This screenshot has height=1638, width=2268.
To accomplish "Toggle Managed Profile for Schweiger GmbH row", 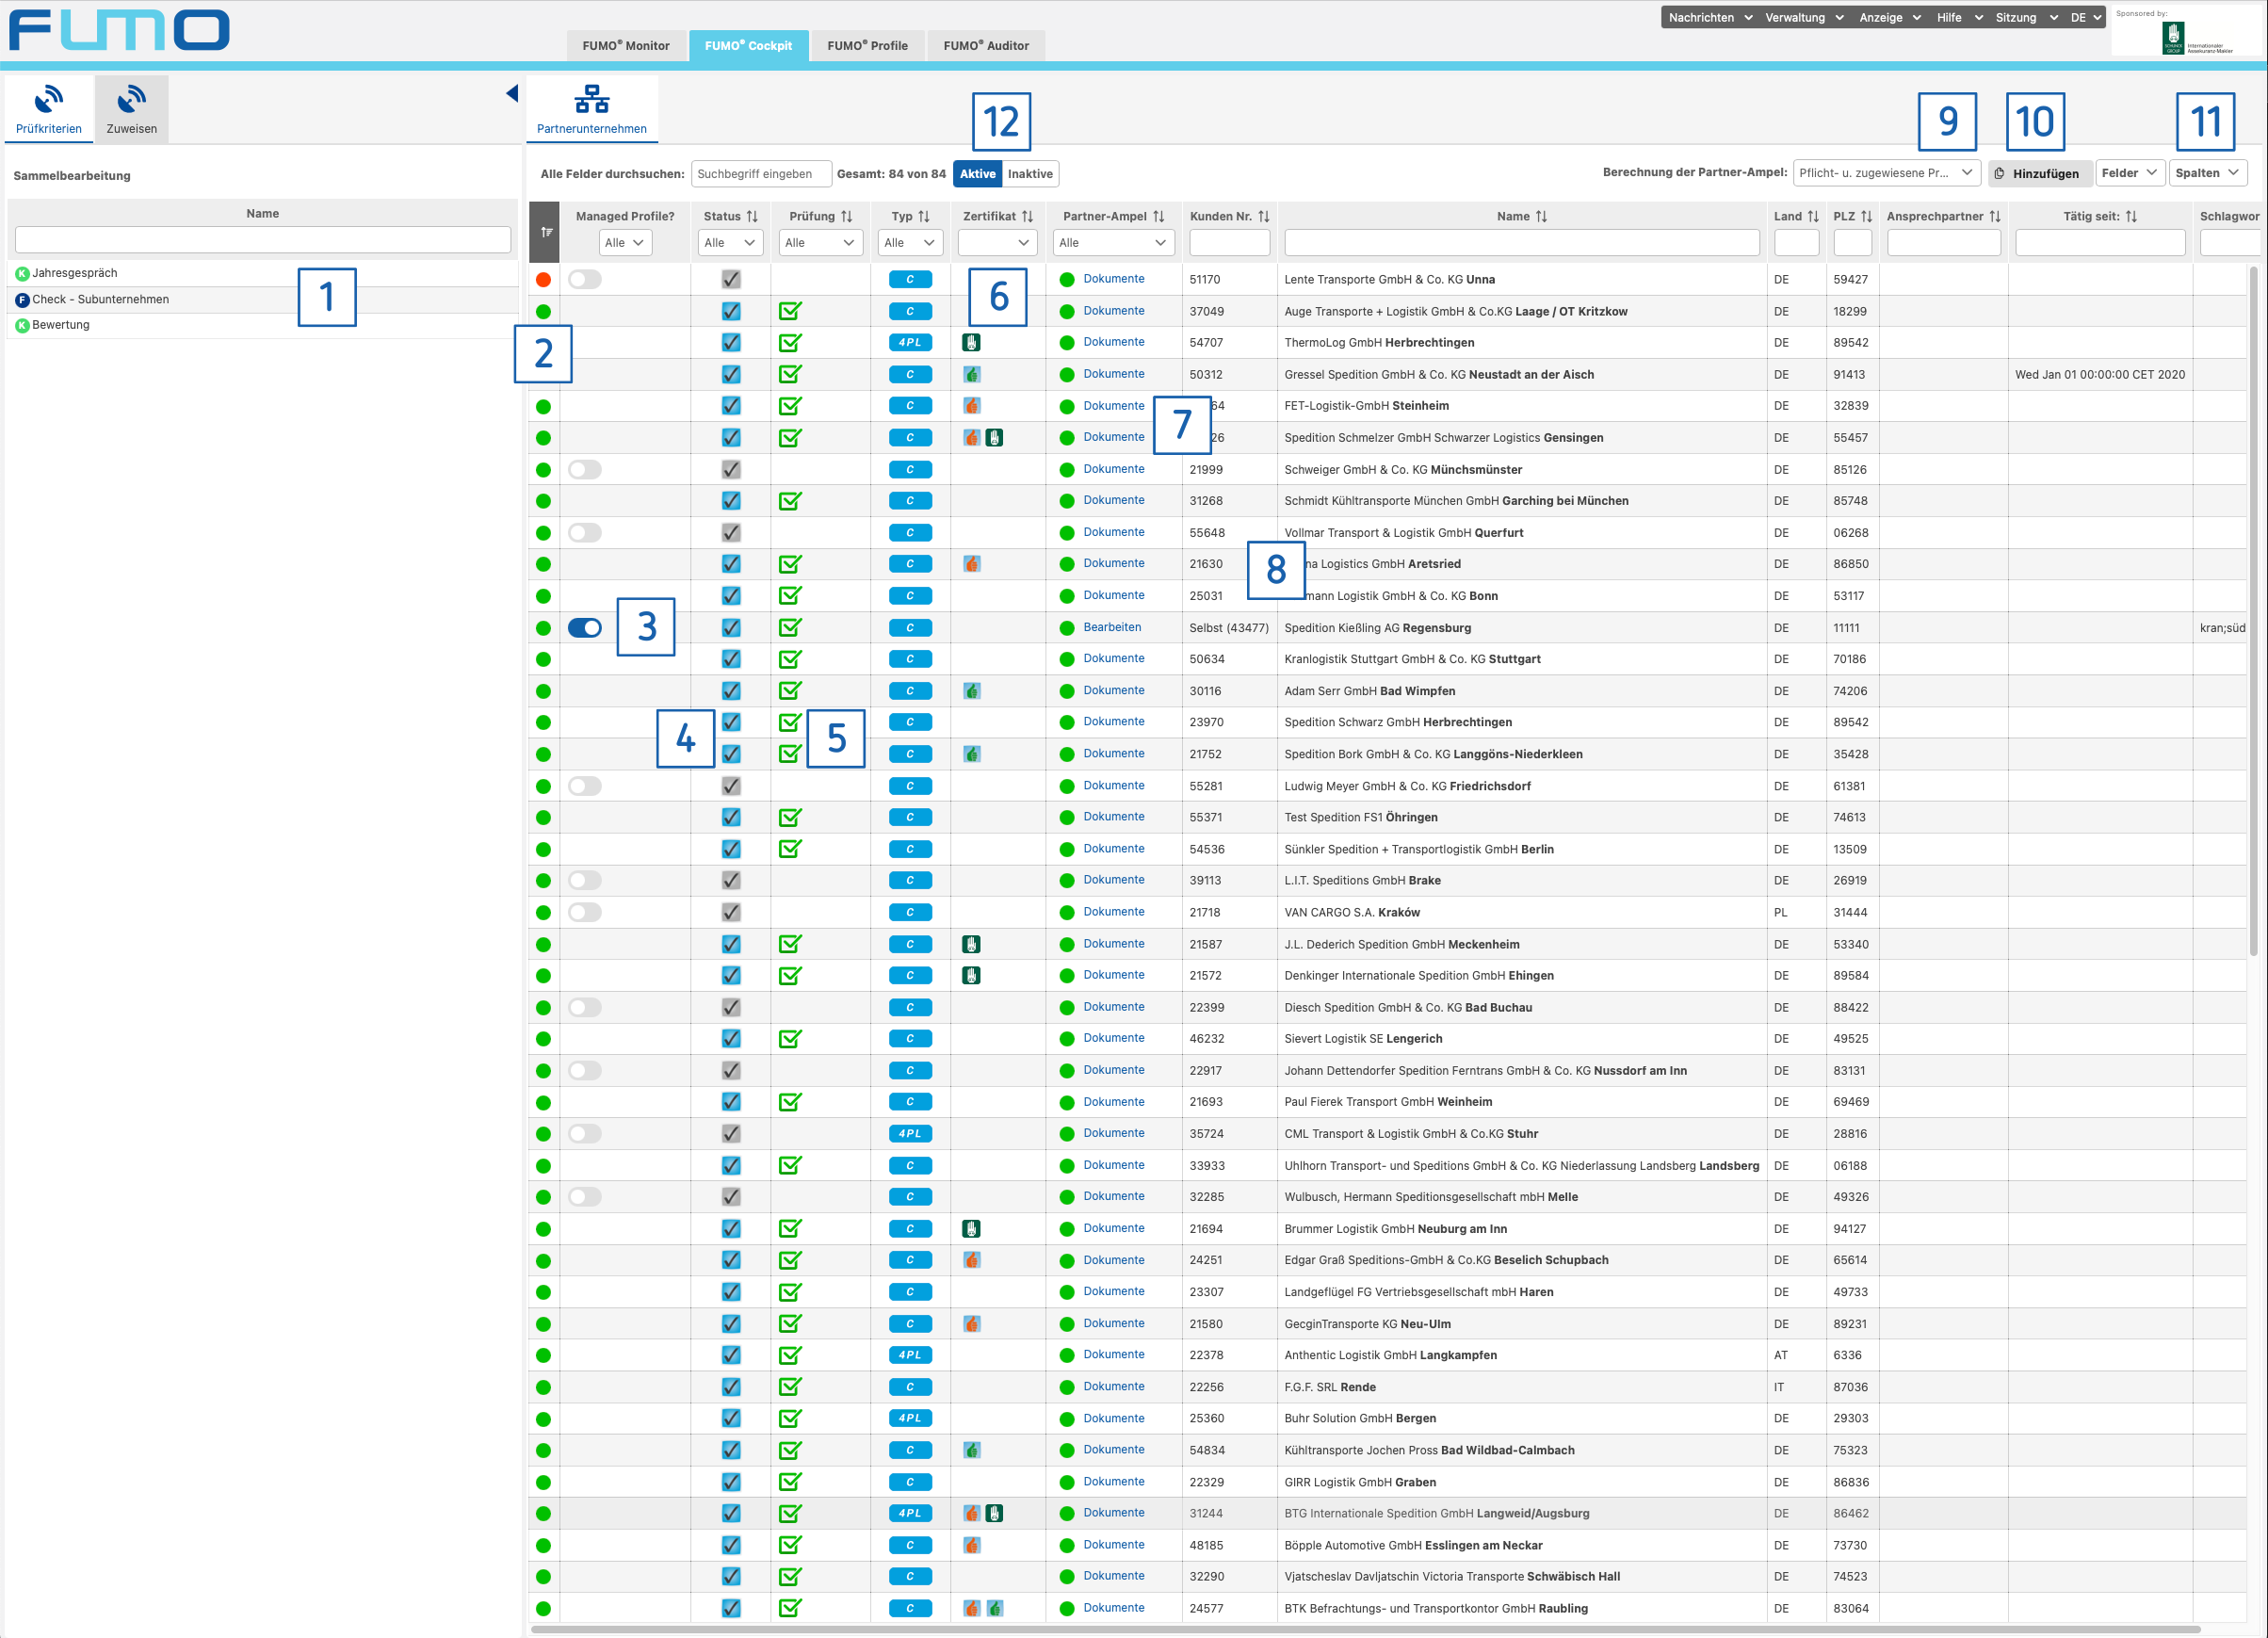I will click(x=585, y=469).
